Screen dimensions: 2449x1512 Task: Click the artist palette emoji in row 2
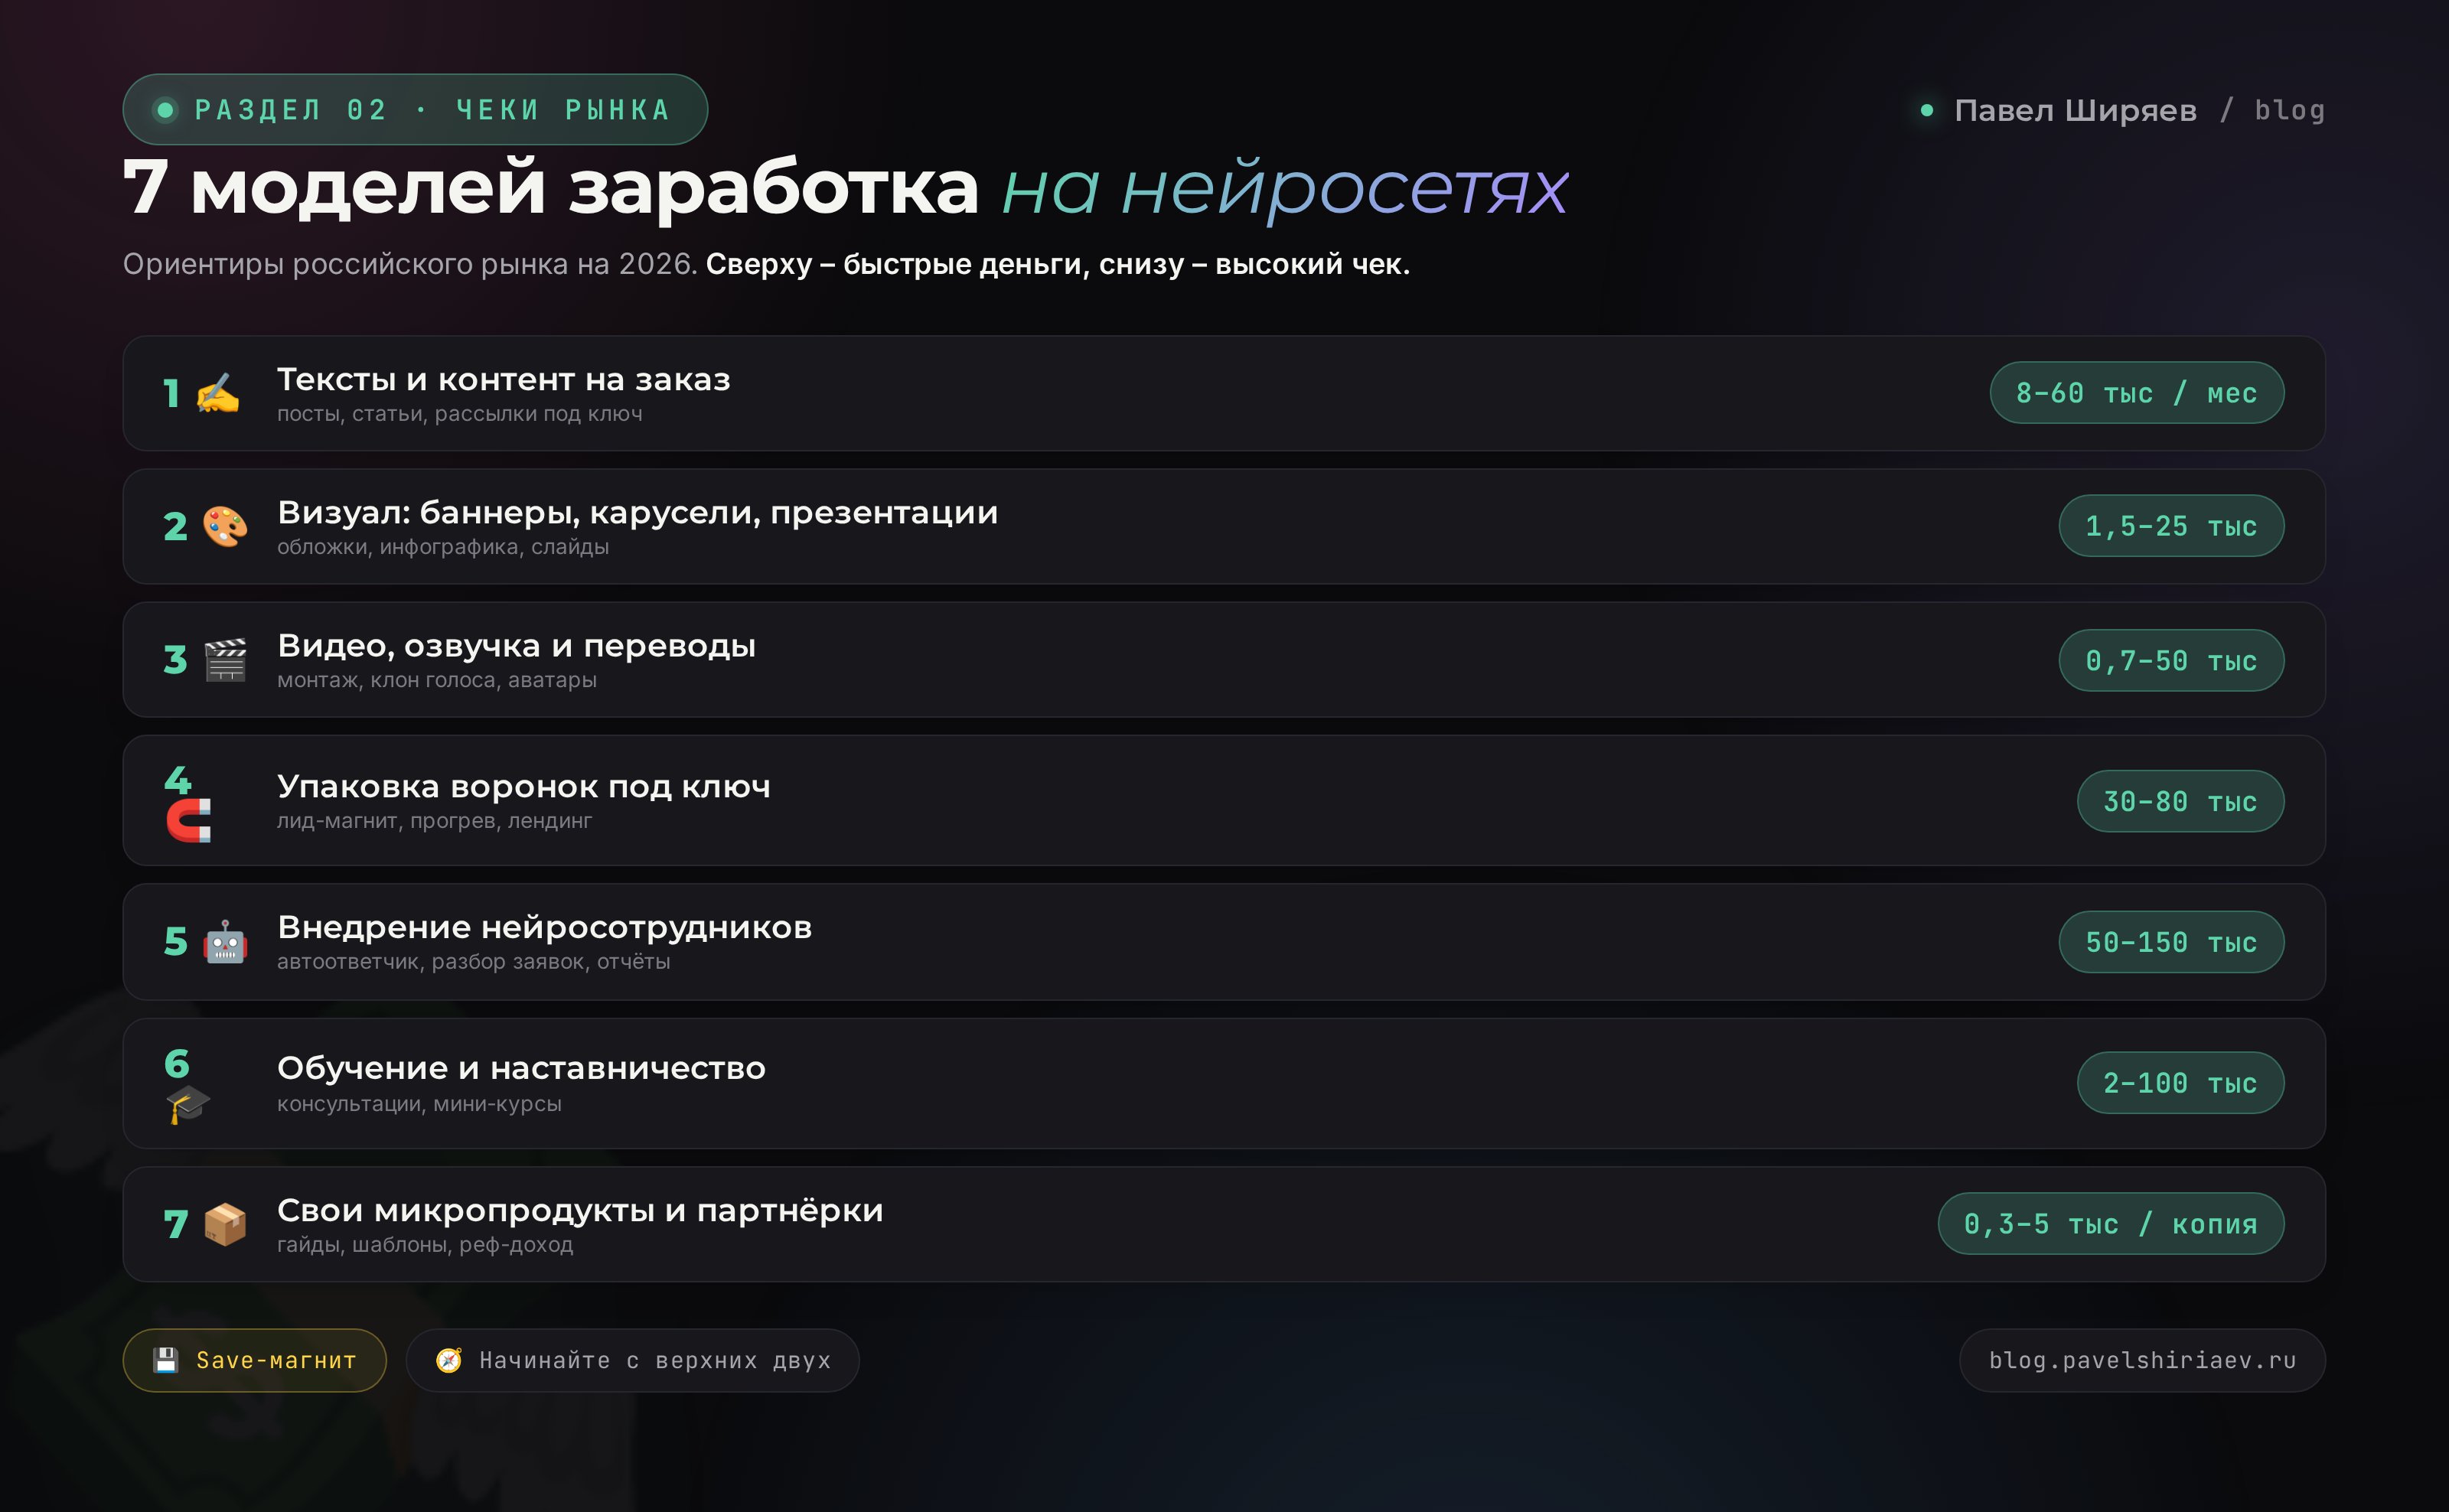click(225, 526)
